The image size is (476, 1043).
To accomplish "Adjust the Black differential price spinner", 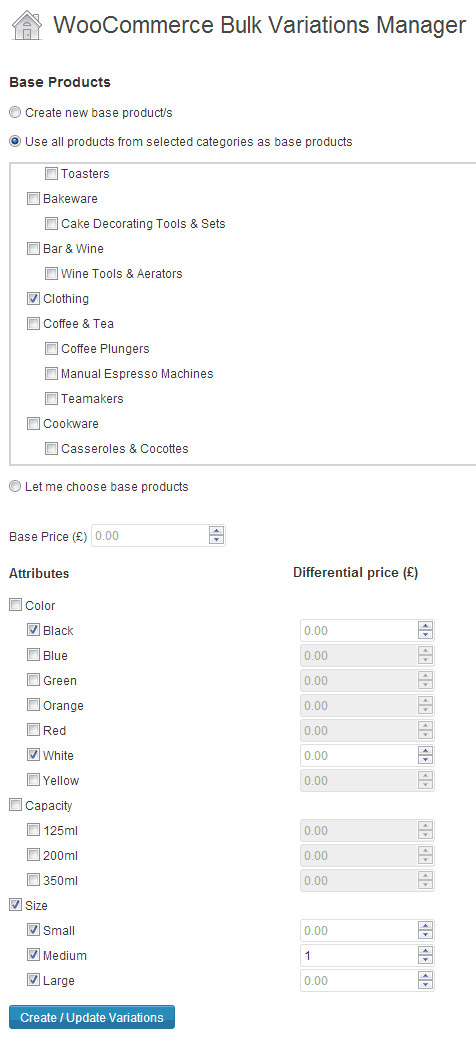I will click(425, 631).
